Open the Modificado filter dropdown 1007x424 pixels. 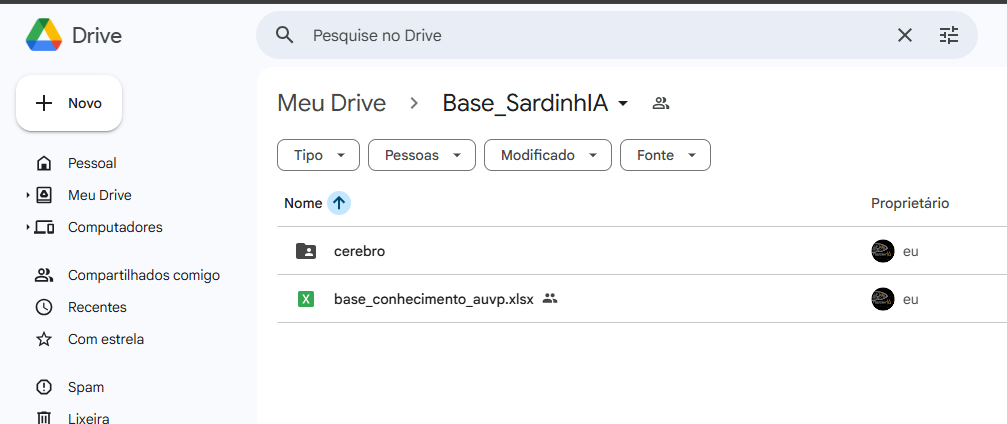547,155
